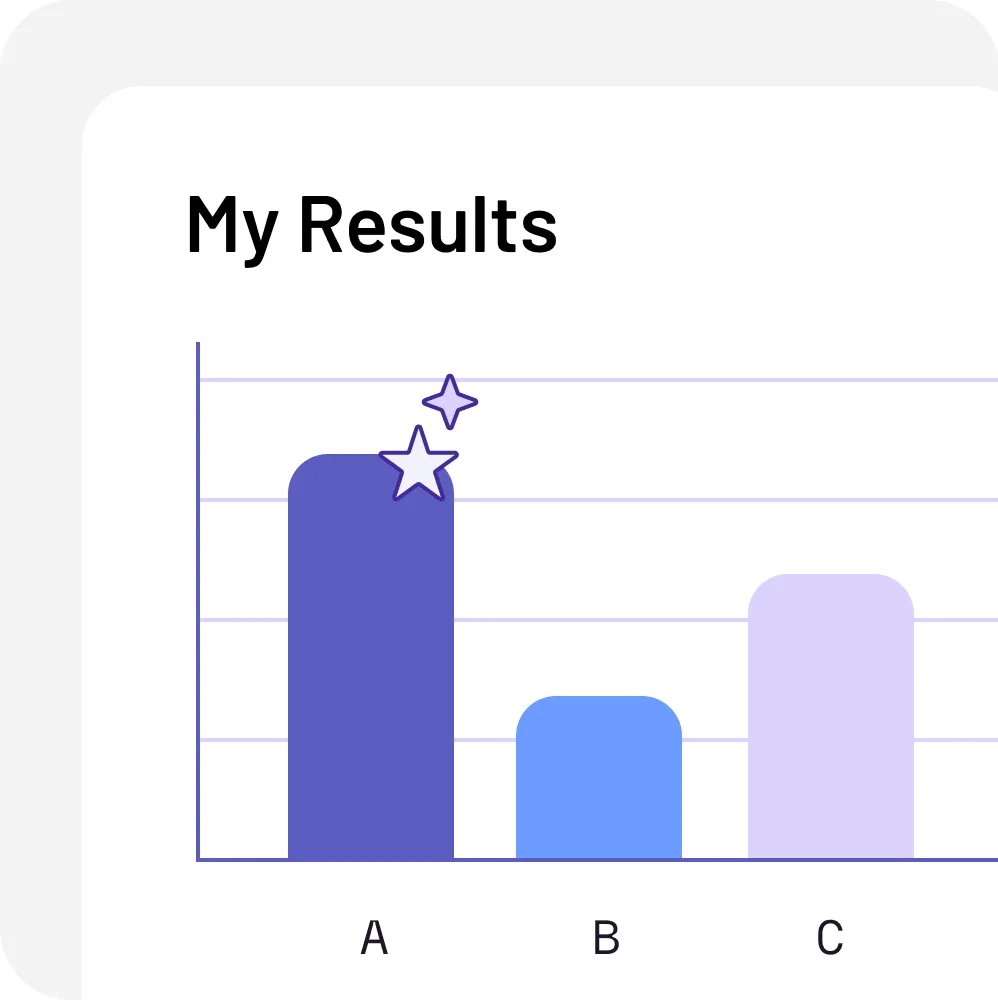Click the four-pointed sparkle icon

450,402
